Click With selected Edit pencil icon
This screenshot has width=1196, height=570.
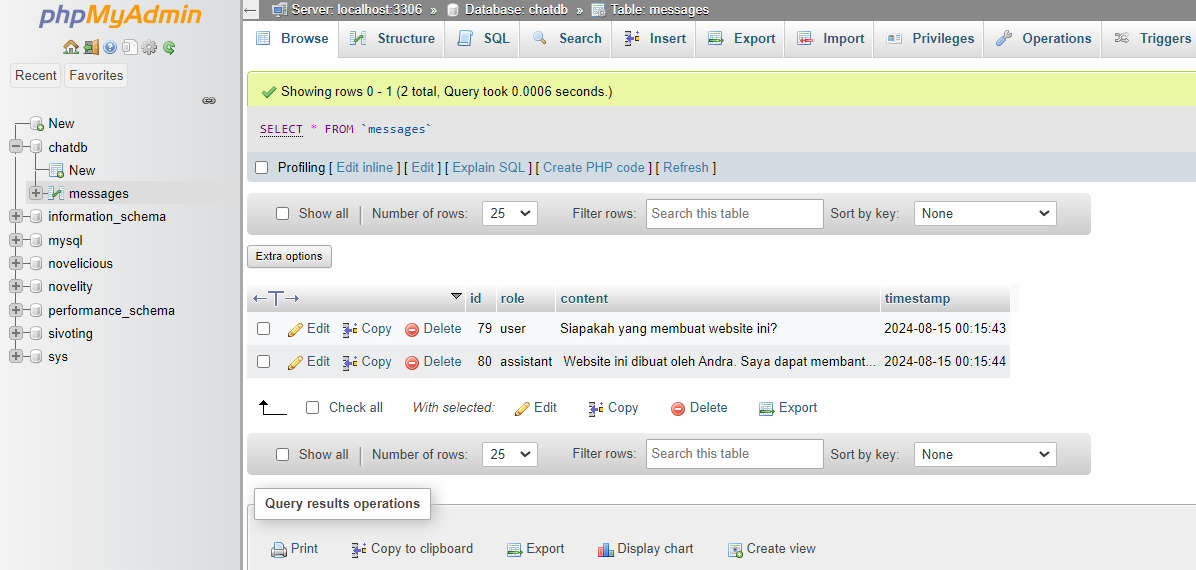click(522, 408)
